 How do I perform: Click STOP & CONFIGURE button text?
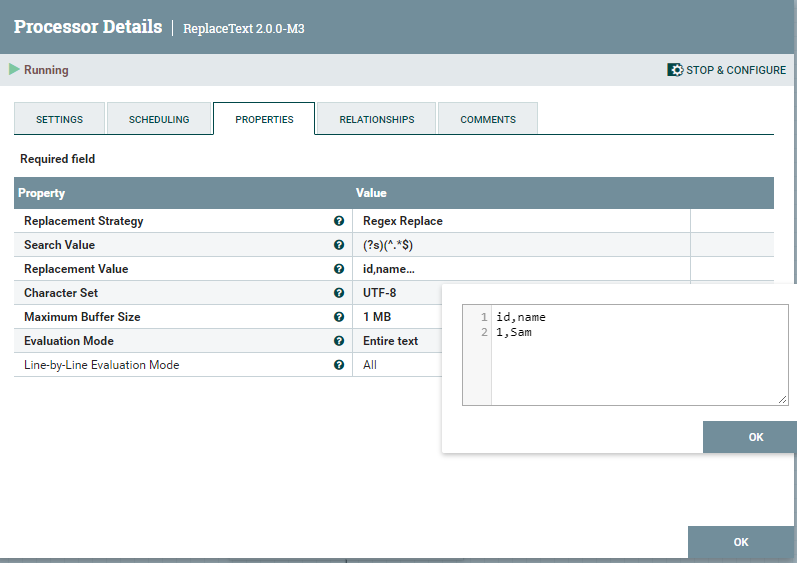pyautogui.click(x=735, y=70)
